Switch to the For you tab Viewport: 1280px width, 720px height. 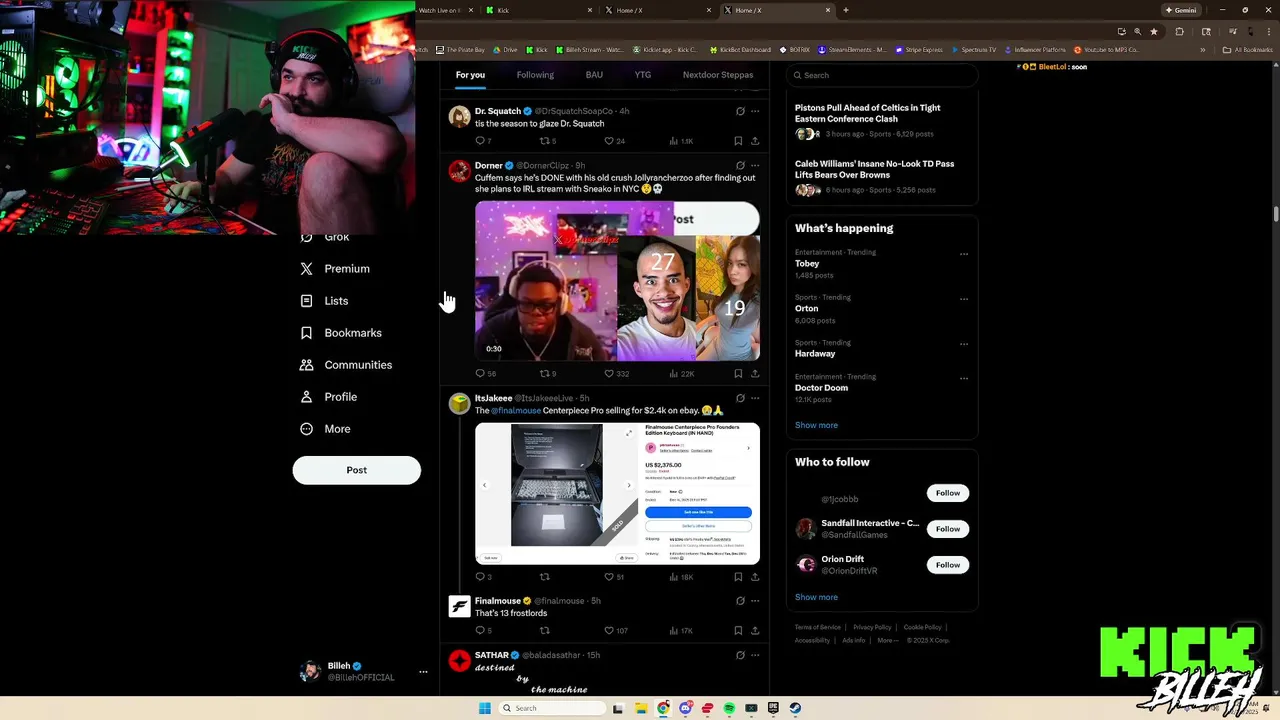pyautogui.click(x=470, y=75)
